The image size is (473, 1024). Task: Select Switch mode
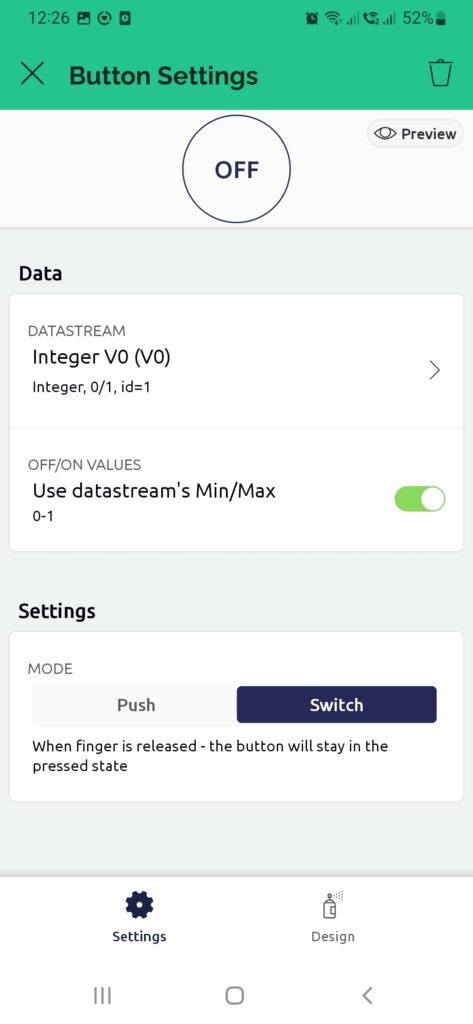336,705
